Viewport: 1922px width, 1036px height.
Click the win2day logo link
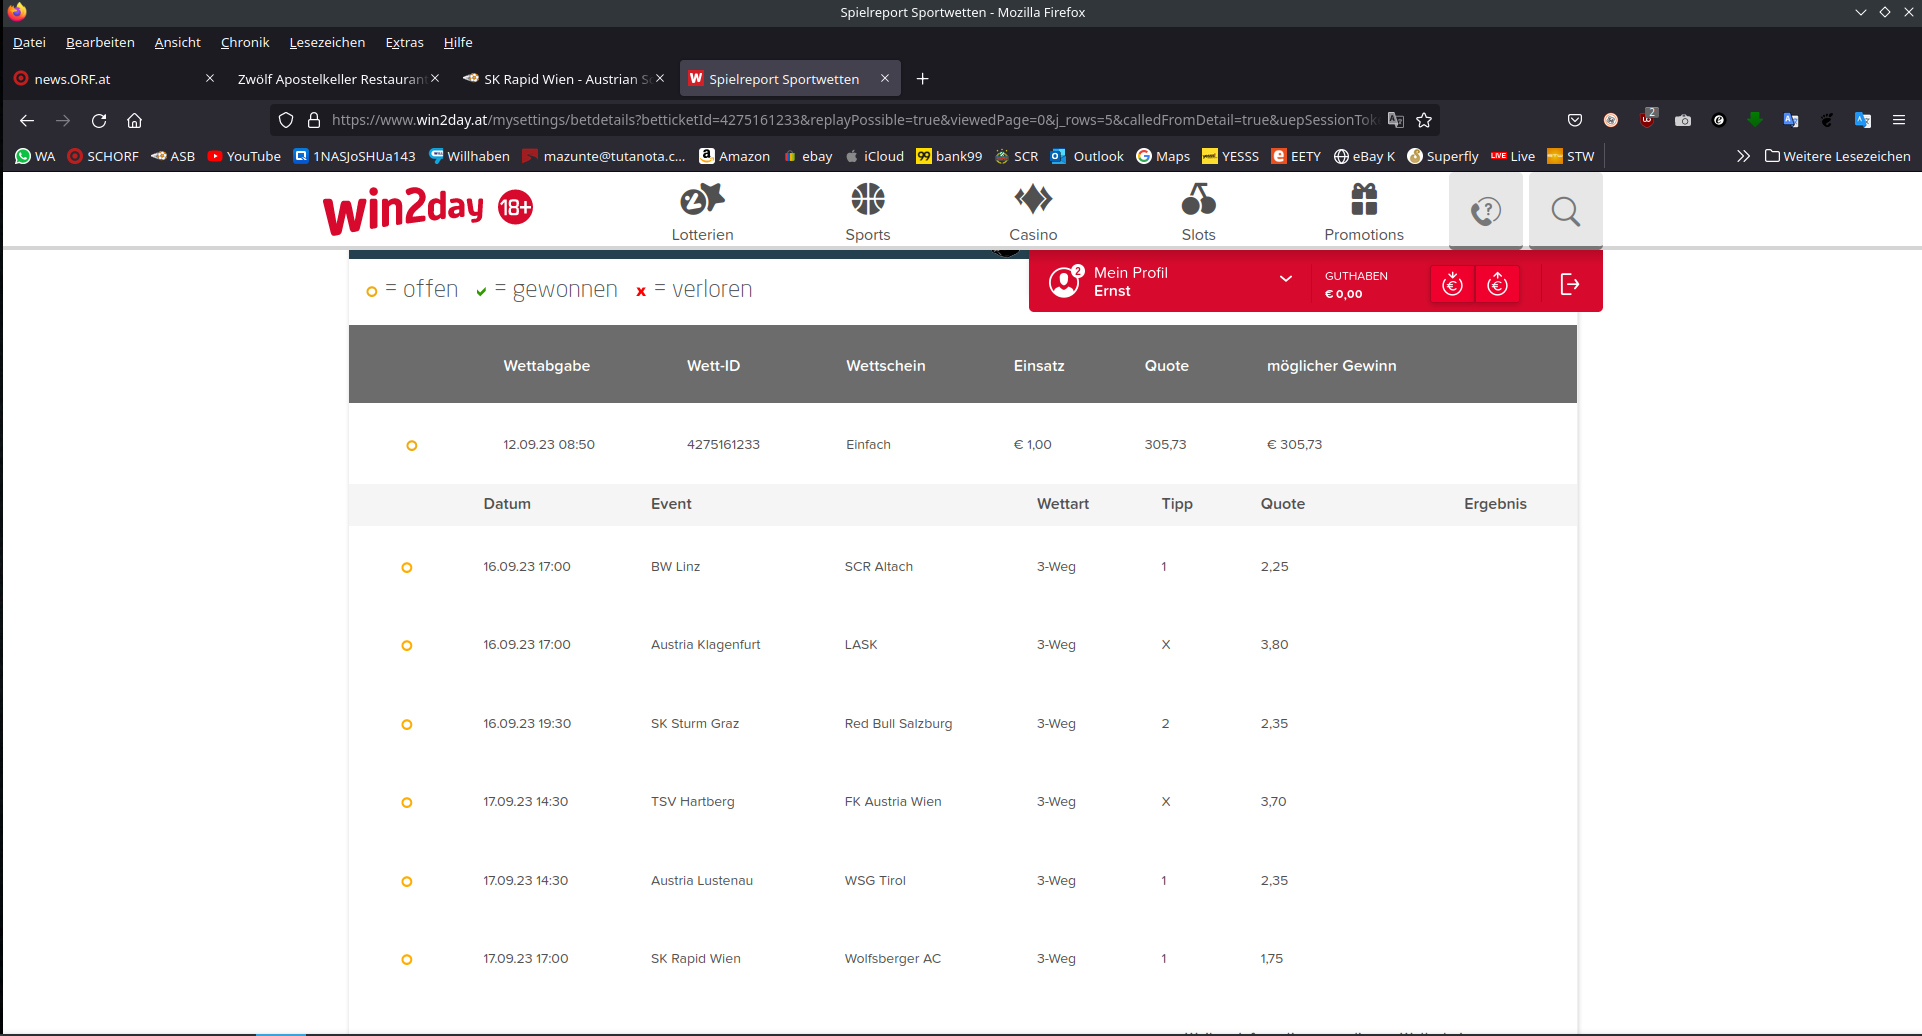tap(428, 209)
